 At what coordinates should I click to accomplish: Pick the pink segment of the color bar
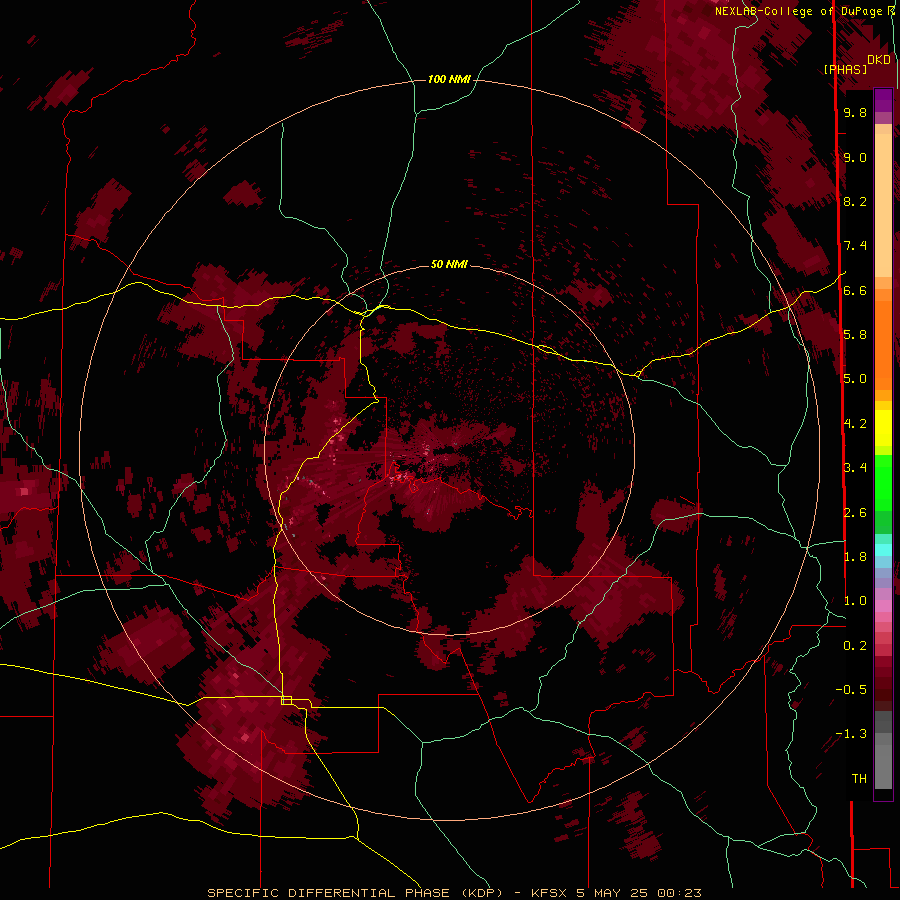tap(883, 606)
